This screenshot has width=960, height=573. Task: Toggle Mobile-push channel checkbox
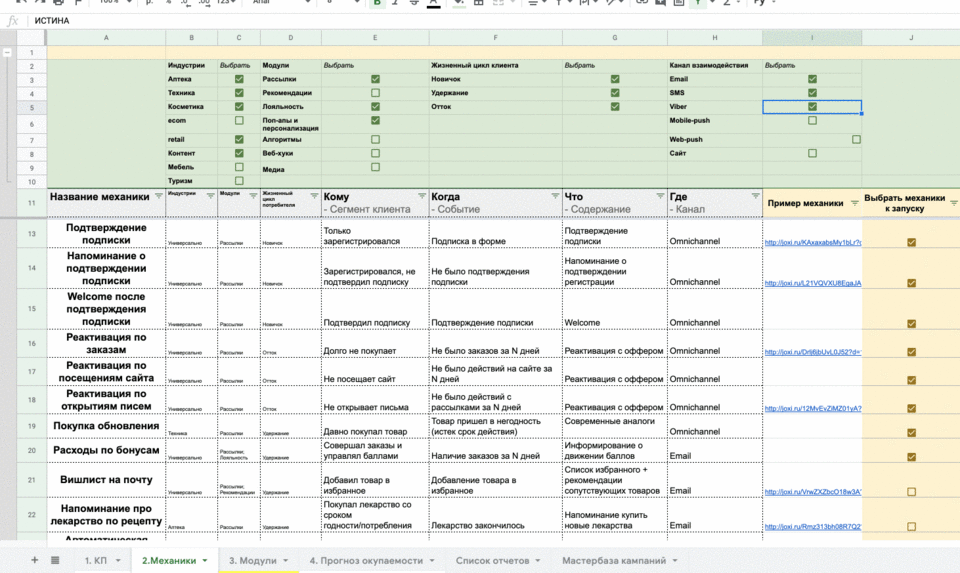(x=812, y=121)
